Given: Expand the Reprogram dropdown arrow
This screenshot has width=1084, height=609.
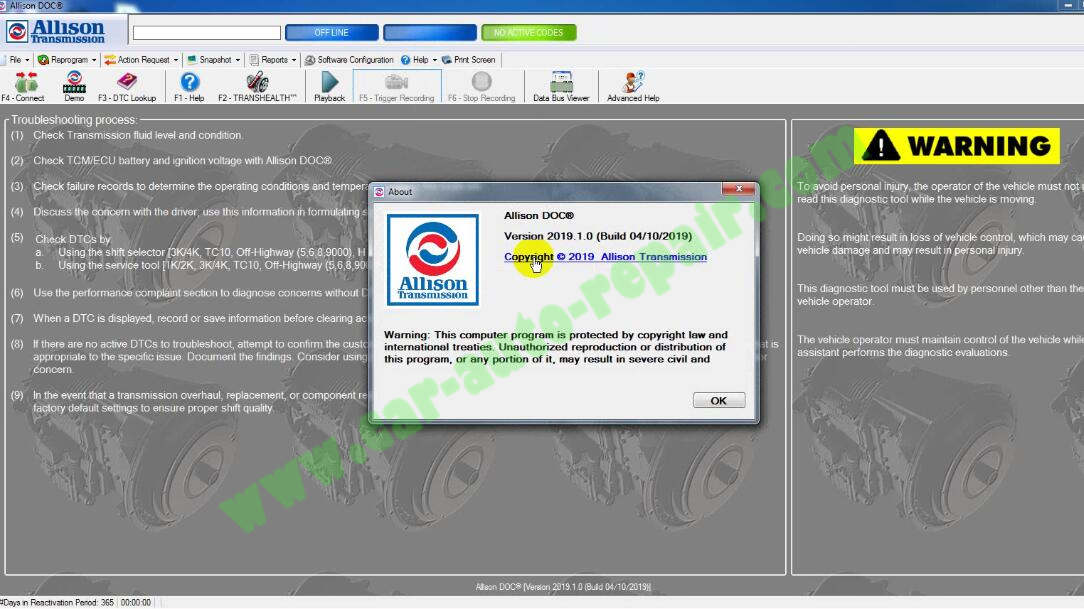Looking at the screenshot, I should (x=94, y=61).
